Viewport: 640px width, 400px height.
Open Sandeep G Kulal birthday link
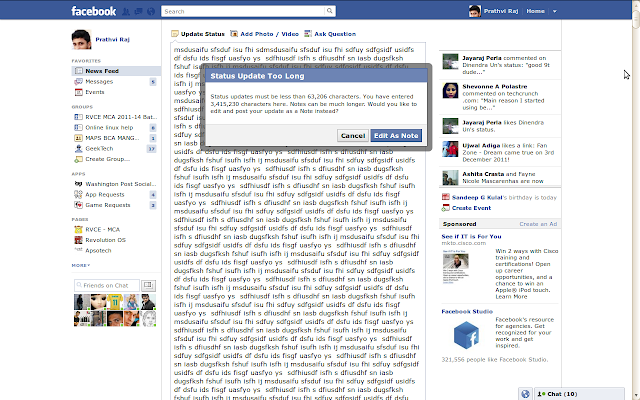[x=477, y=198]
